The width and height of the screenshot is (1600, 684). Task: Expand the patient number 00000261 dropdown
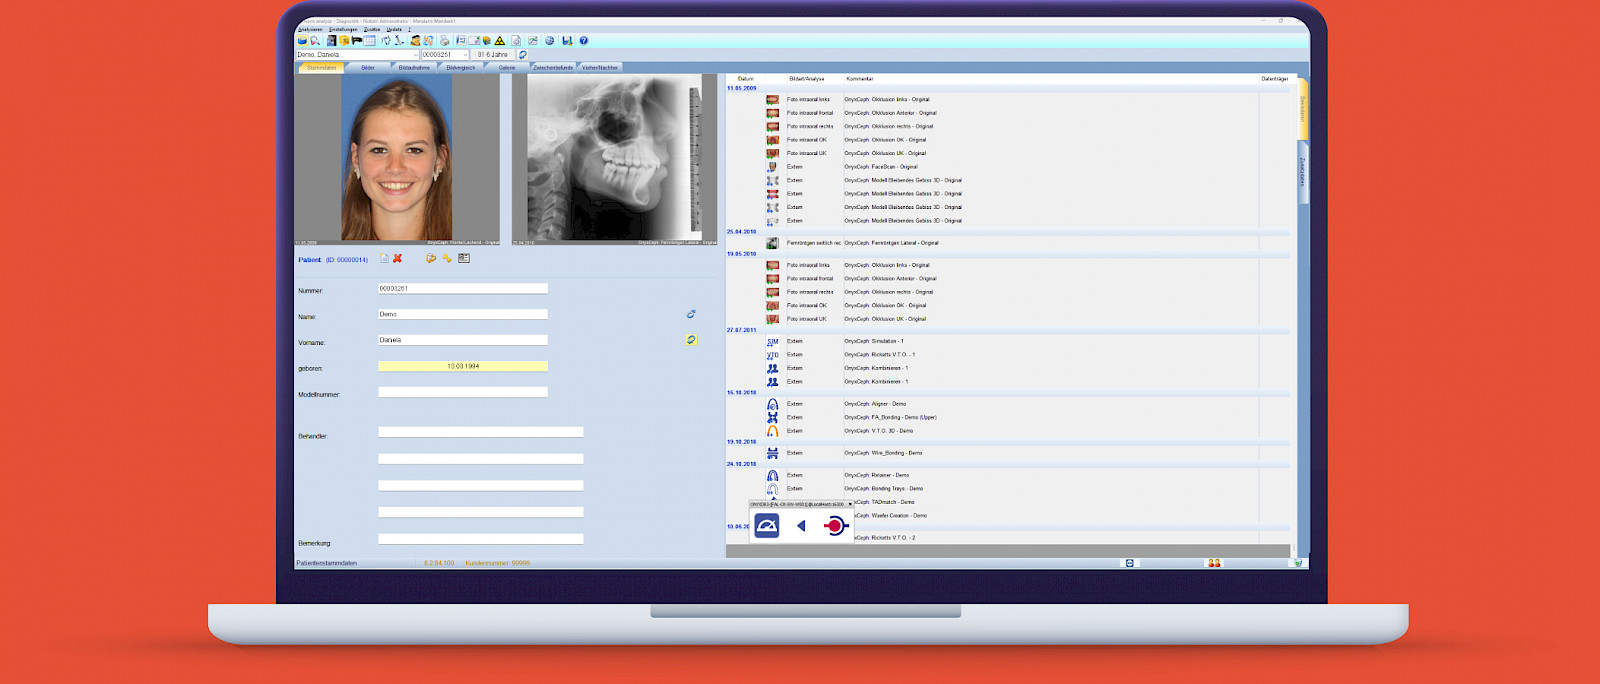(x=465, y=55)
